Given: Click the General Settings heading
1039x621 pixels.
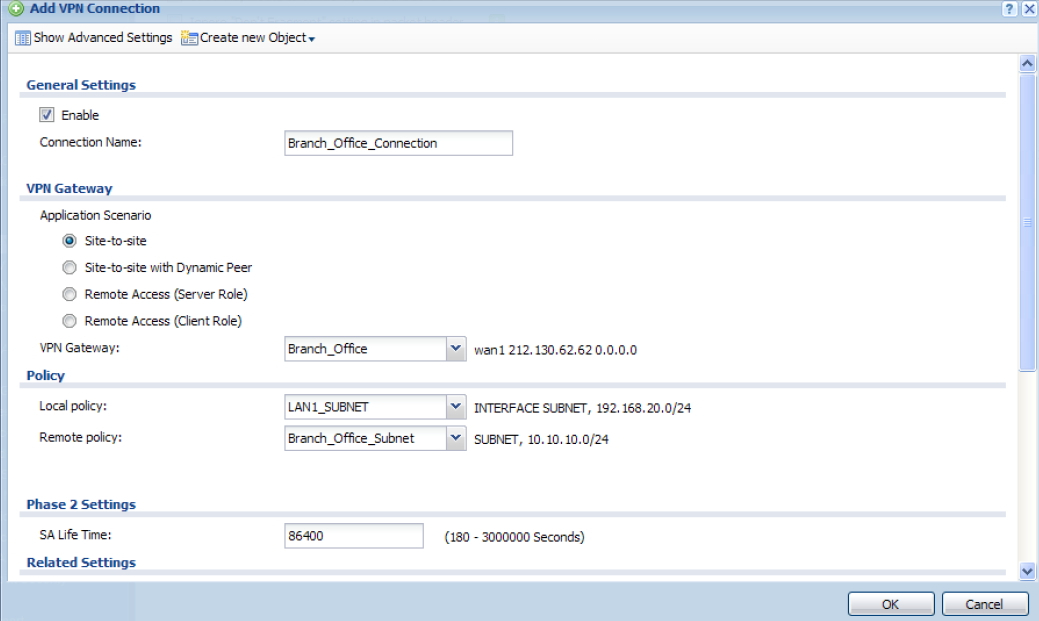Looking at the screenshot, I should point(81,85).
